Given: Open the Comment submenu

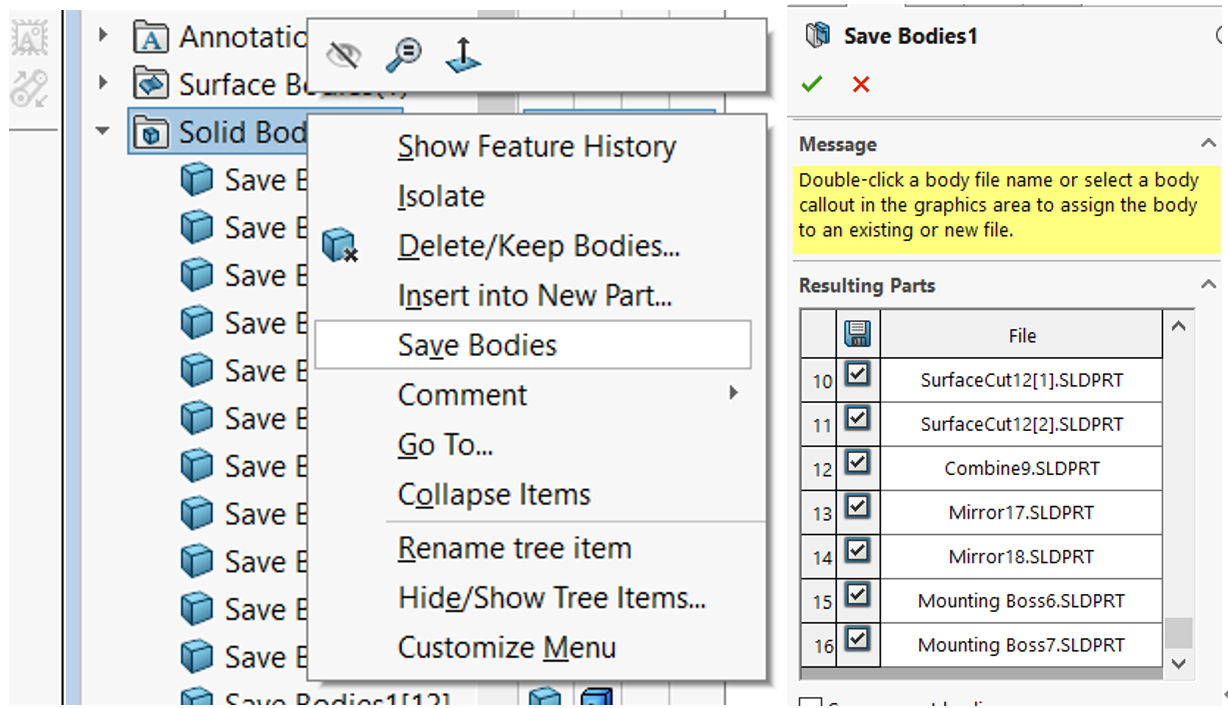Looking at the screenshot, I should coord(462,395).
